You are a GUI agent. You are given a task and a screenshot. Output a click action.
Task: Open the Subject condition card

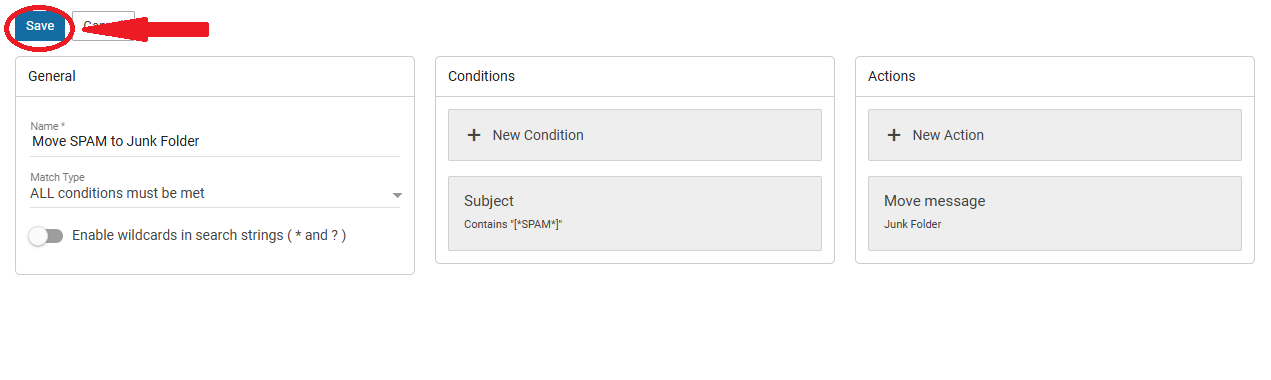(635, 214)
